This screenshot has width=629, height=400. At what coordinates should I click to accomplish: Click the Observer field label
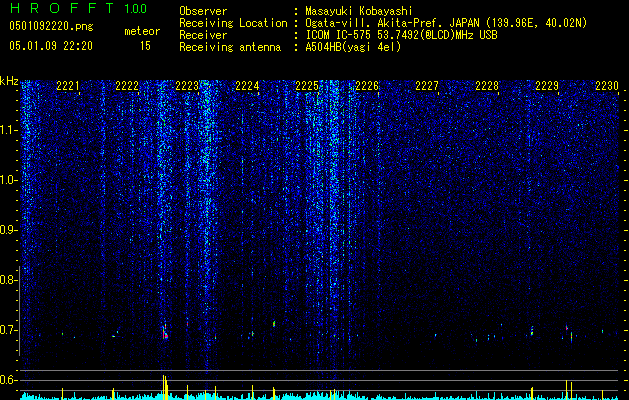point(203,11)
